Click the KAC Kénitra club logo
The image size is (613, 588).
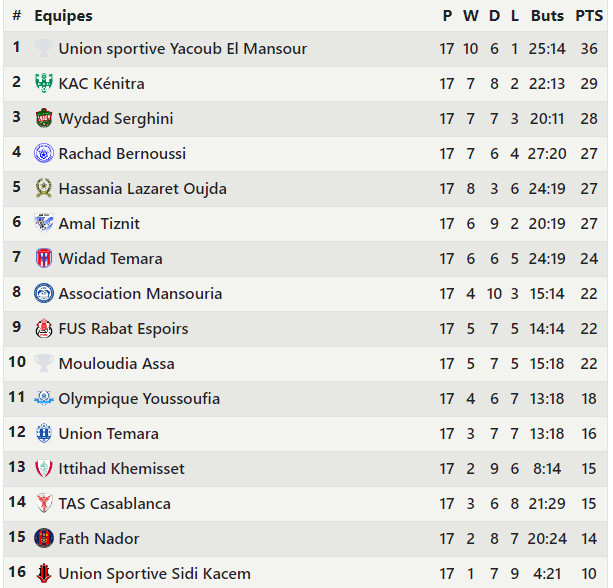coord(44,84)
